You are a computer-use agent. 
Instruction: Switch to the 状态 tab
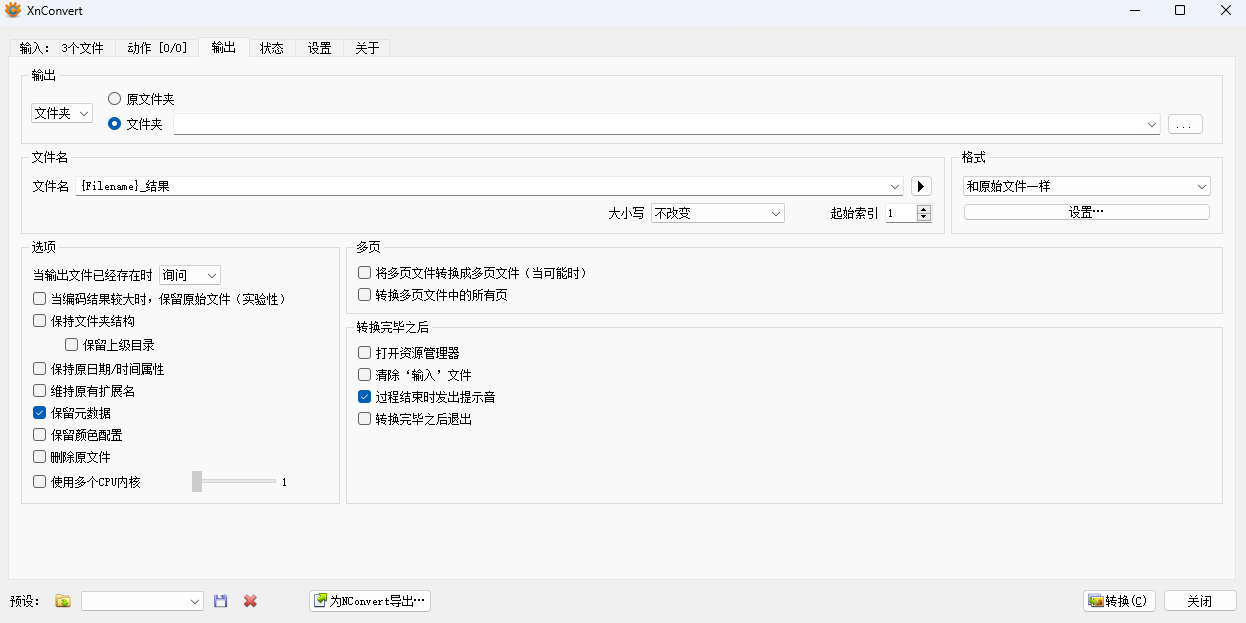[271, 47]
